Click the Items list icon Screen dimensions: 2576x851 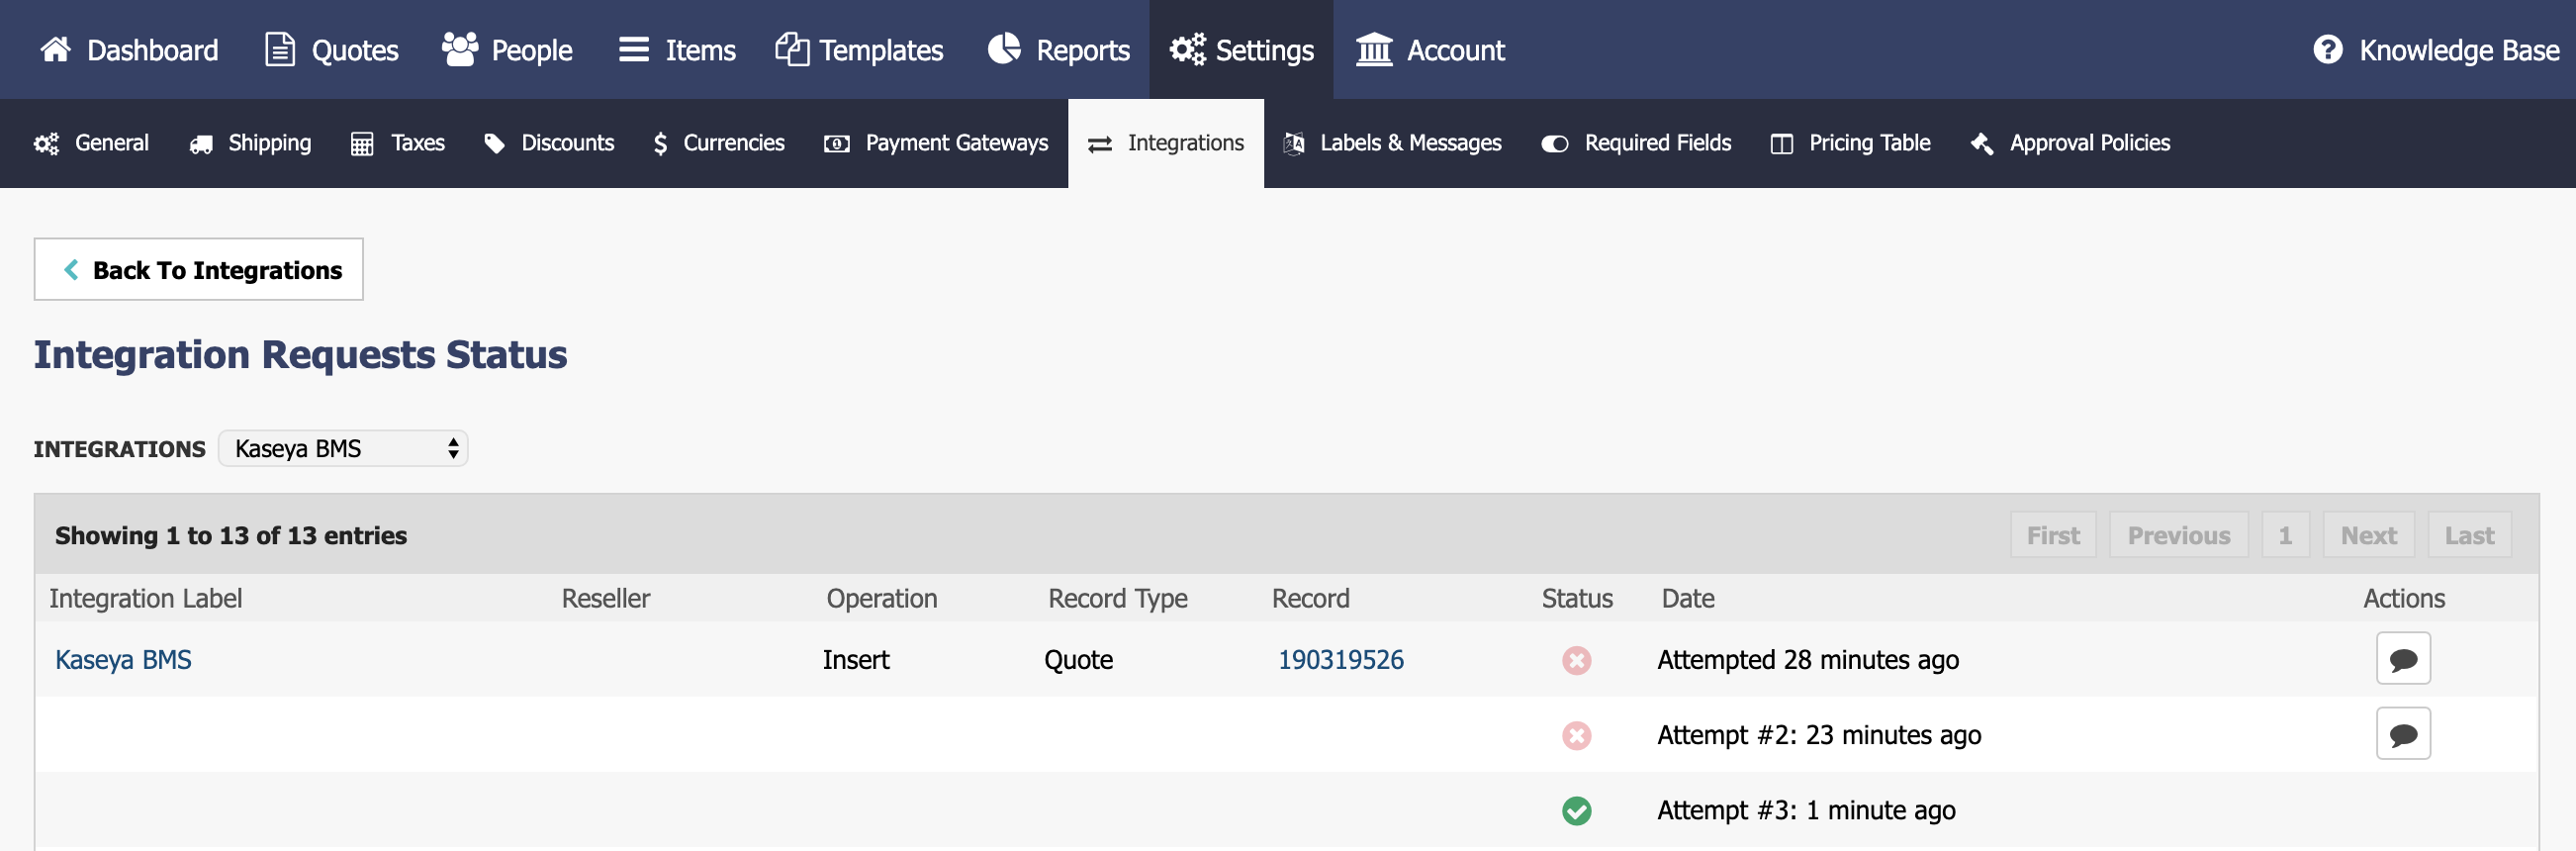point(634,49)
